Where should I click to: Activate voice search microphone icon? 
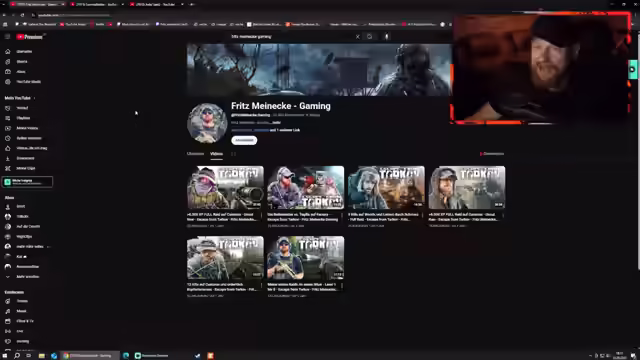(387, 36)
